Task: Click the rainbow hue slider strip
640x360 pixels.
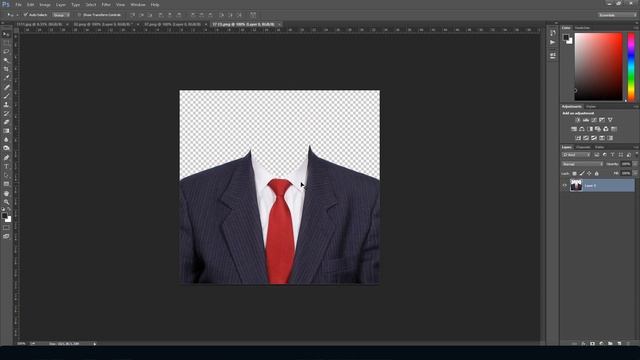Action: coord(631,67)
